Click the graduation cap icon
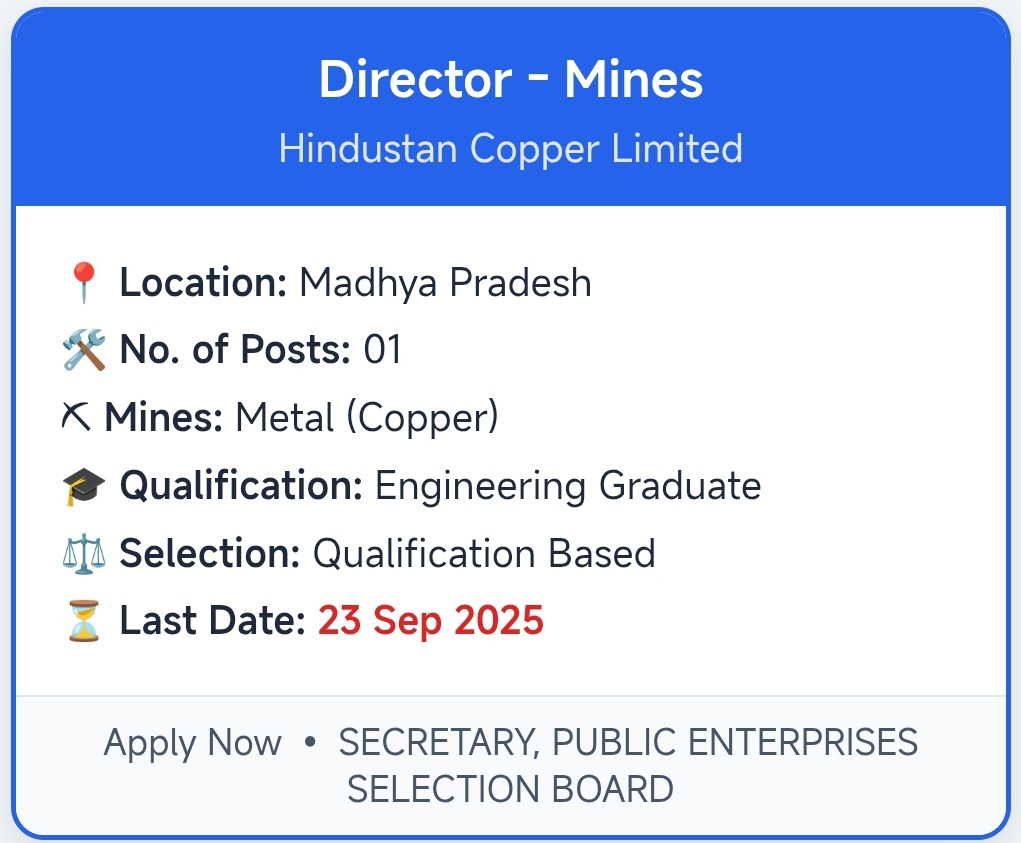Viewport: 1021px width, 843px height. click(x=83, y=486)
